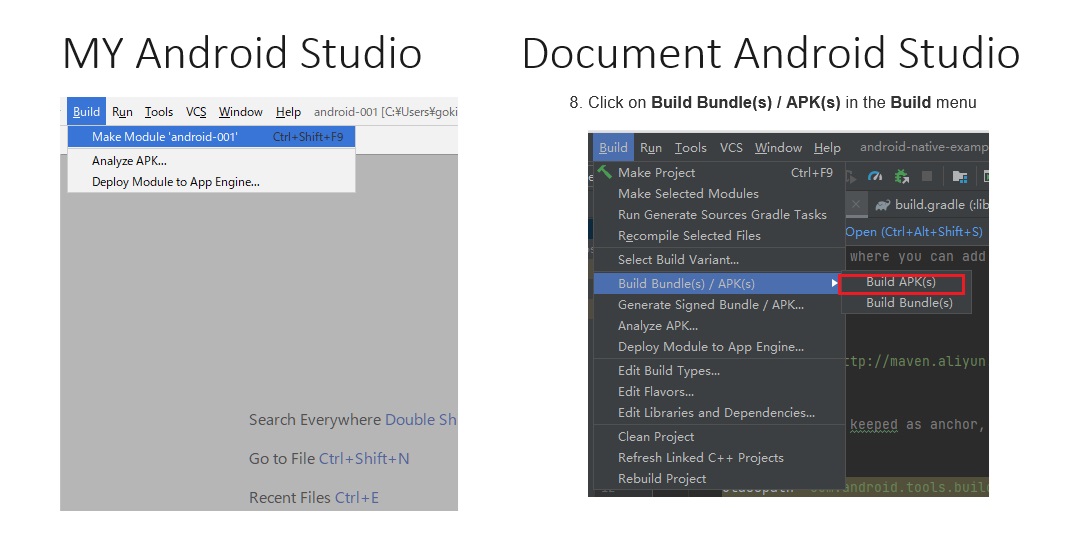Viewport: 1082px width, 551px height.
Task: Close the editor tab using its X
Action: tap(857, 204)
